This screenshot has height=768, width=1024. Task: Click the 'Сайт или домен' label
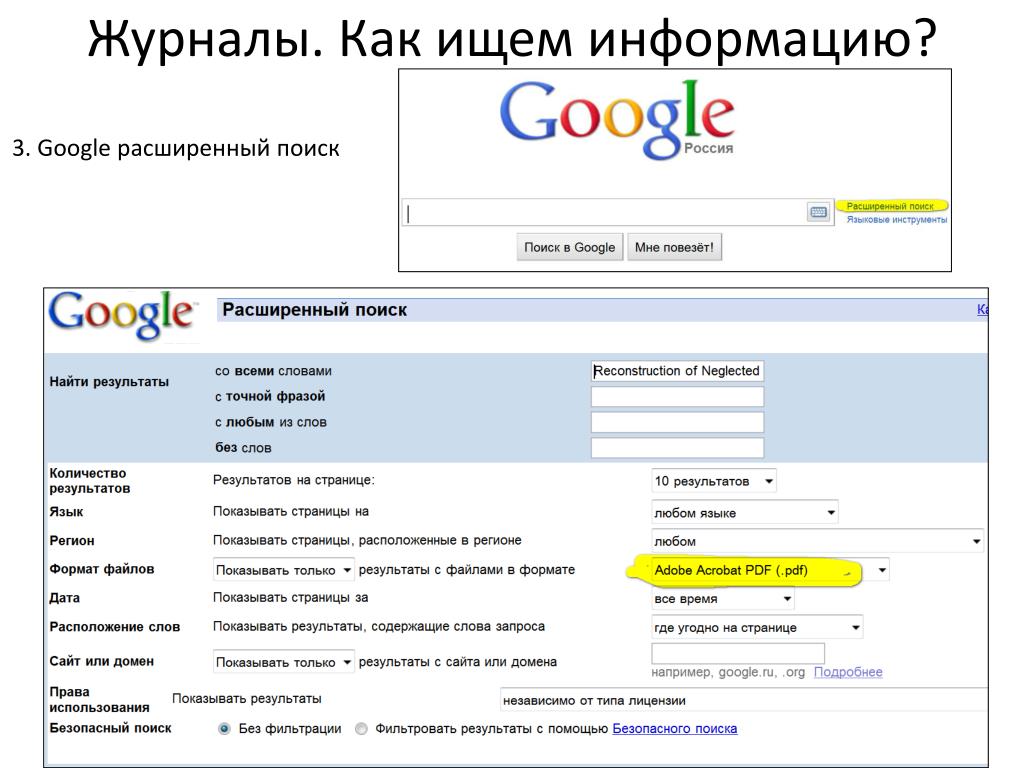click(x=101, y=661)
